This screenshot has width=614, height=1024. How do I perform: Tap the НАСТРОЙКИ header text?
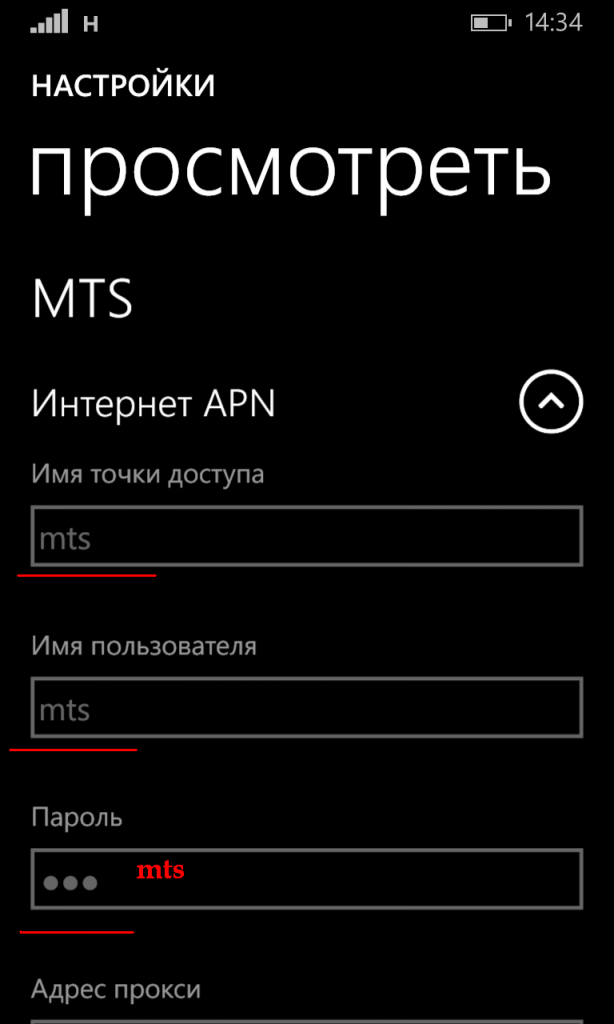[x=123, y=87]
